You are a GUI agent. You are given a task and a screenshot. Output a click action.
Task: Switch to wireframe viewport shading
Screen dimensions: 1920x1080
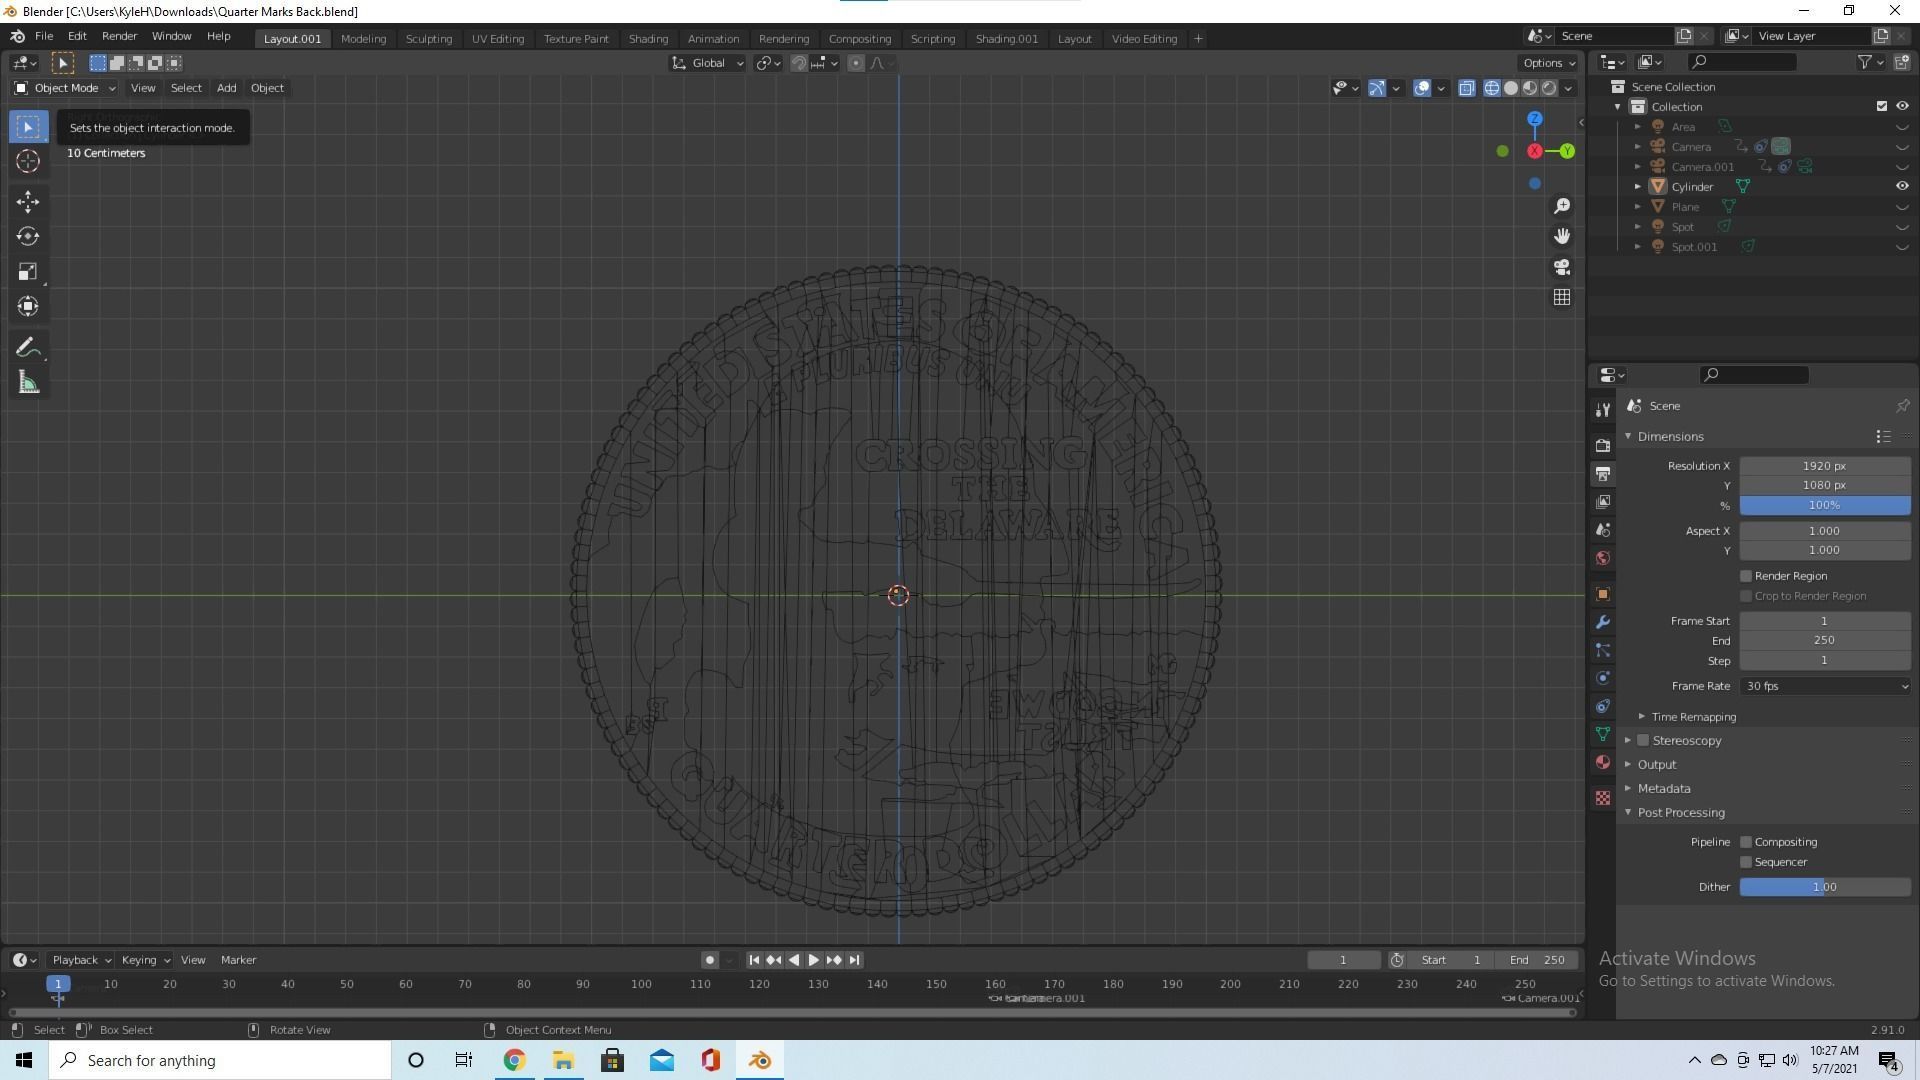click(1492, 88)
